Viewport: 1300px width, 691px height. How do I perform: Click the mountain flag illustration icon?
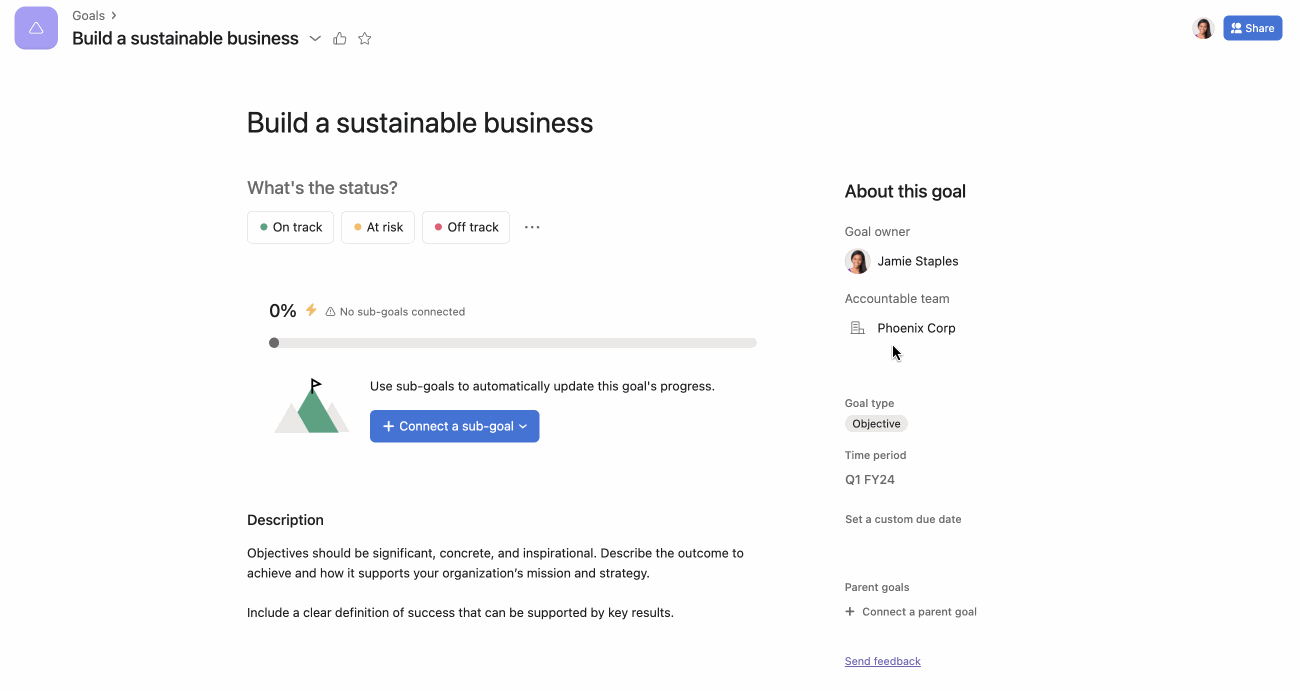point(310,404)
